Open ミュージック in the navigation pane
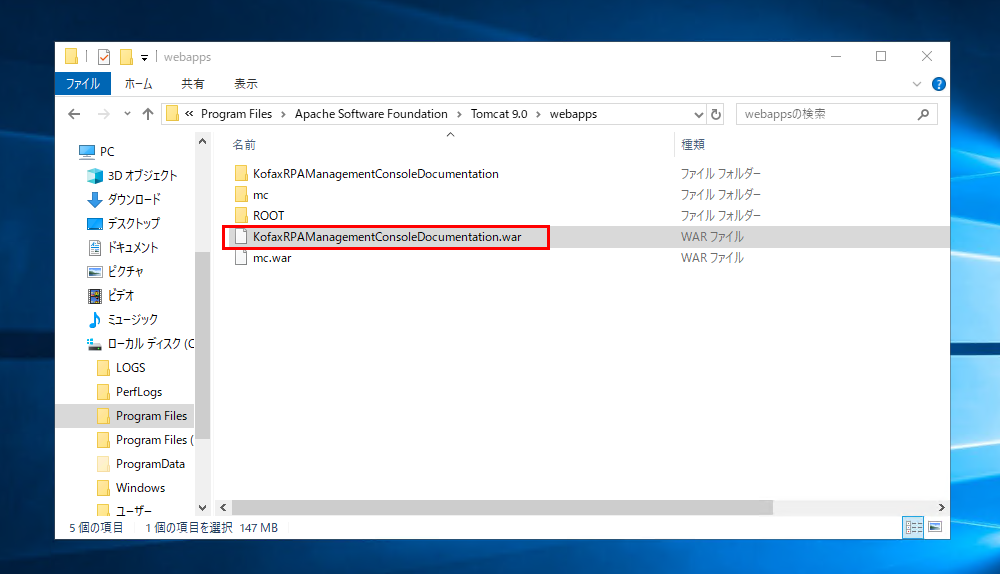The image size is (1000, 574). pyautogui.click(x=132, y=320)
